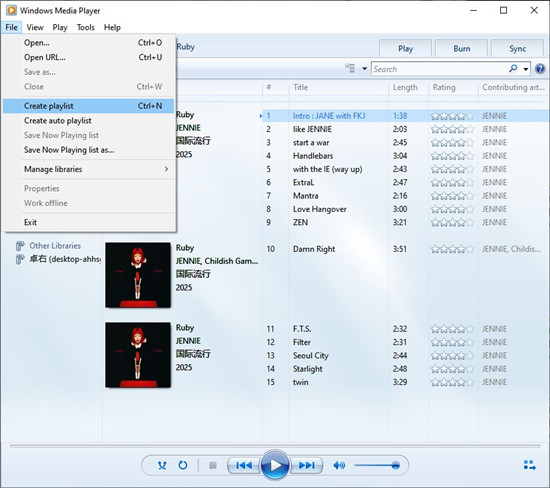This screenshot has width=550, height=488.
Task: Open the search options dropdown arrow
Action: coord(526,69)
